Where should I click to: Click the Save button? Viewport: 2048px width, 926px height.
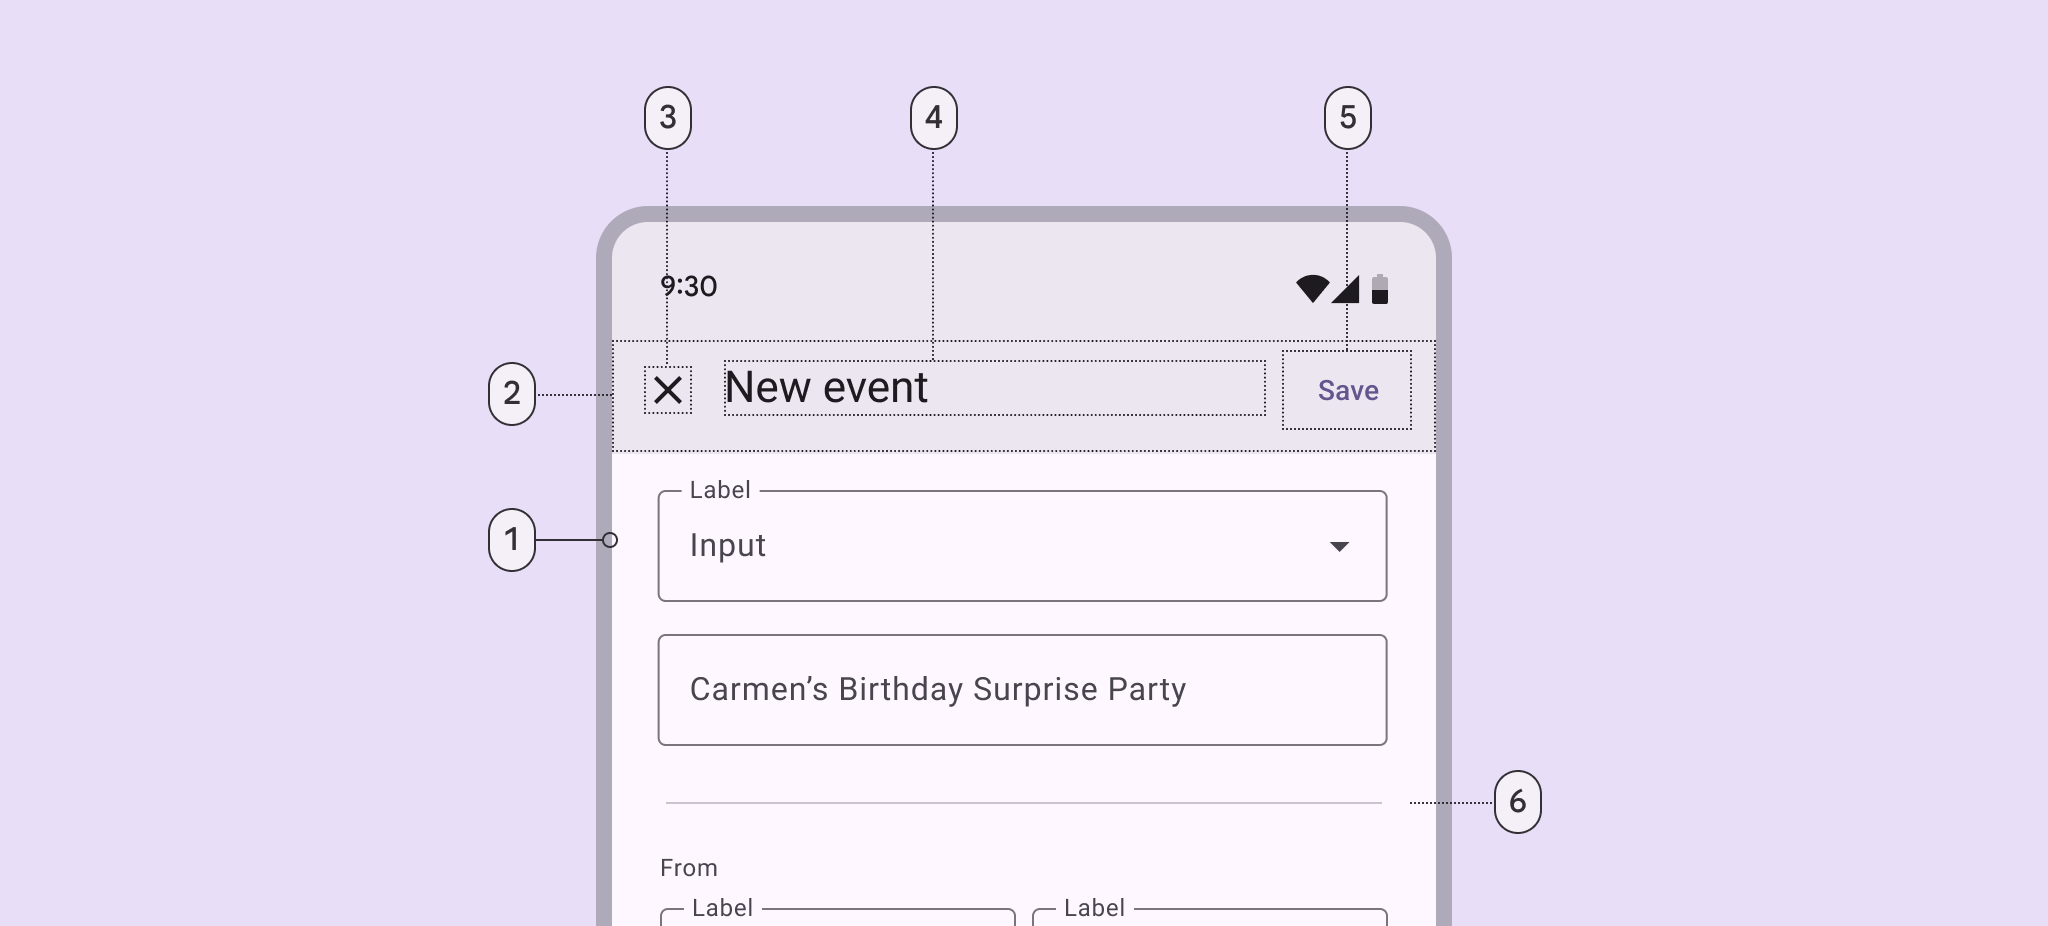[1347, 390]
